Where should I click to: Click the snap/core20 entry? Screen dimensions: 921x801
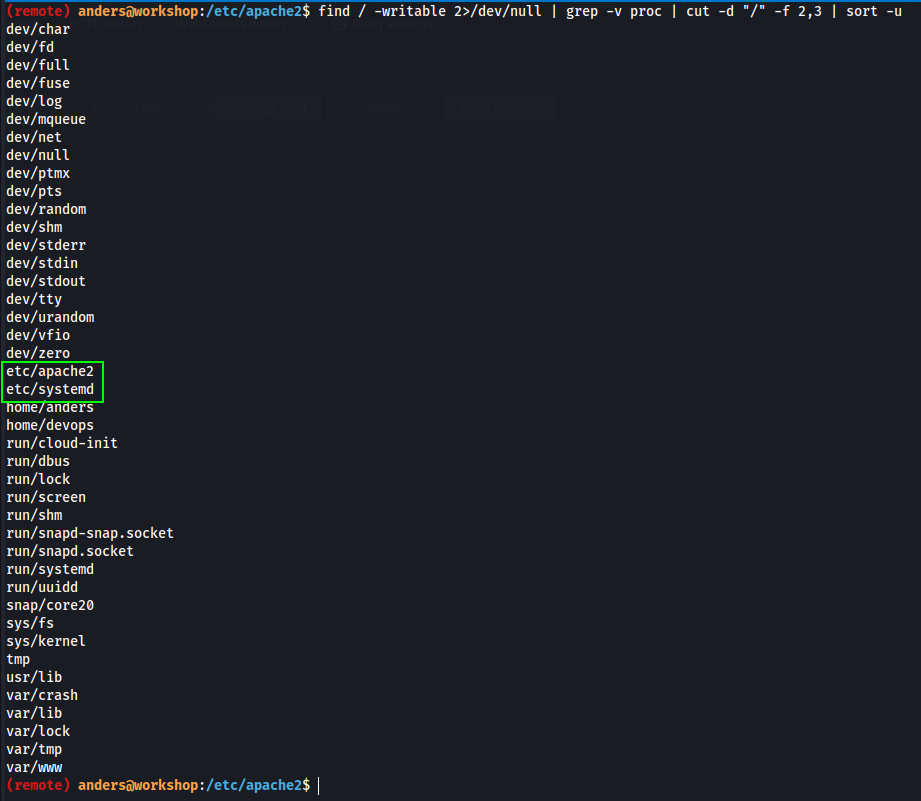click(50, 605)
